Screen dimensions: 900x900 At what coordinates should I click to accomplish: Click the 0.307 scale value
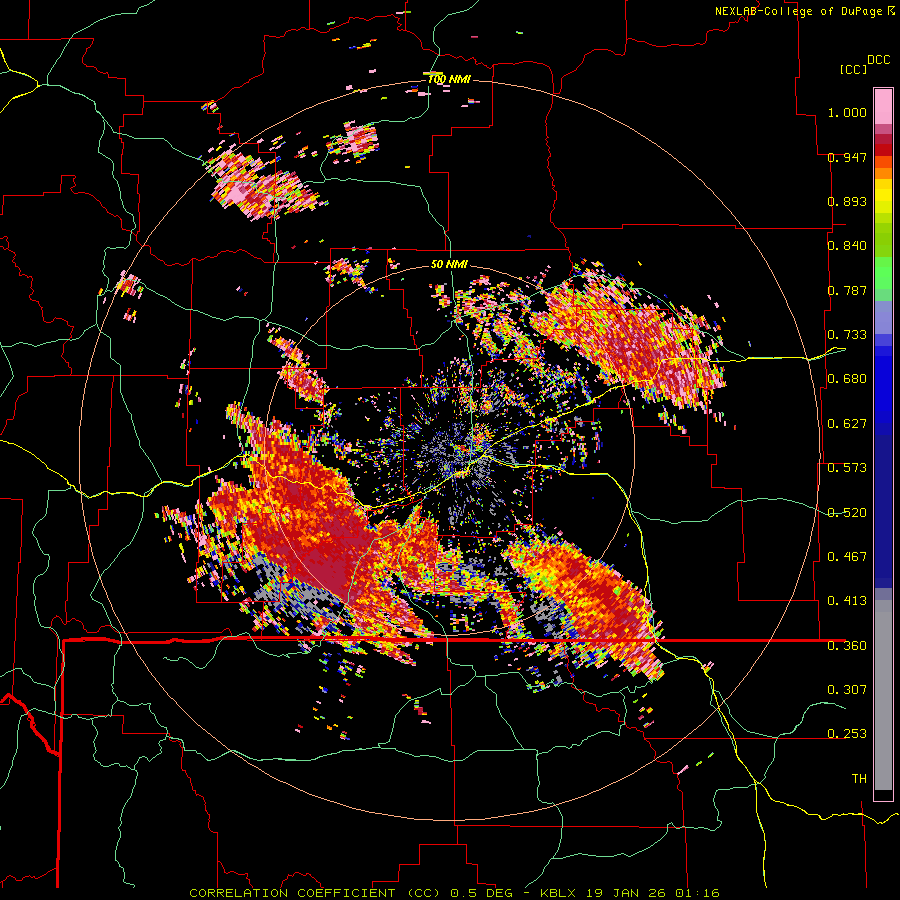[x=847, y=689]
